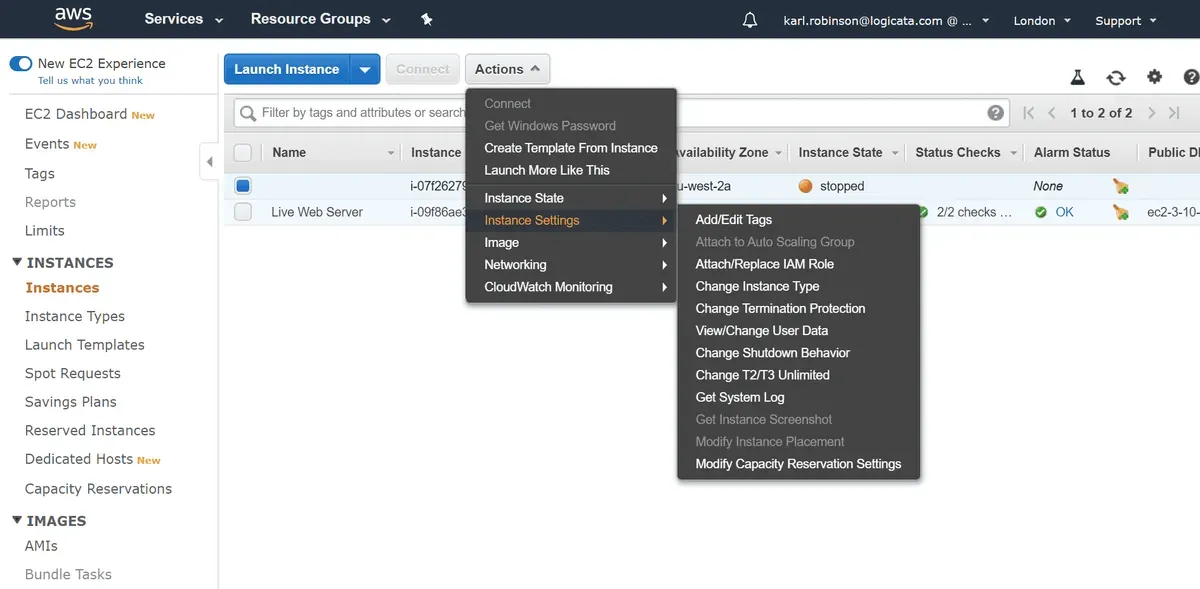Viewport: 1200px width, 589px height.
Task: Collapse the left sidebar with arrow handle
Action: click(x=209, y=161)
